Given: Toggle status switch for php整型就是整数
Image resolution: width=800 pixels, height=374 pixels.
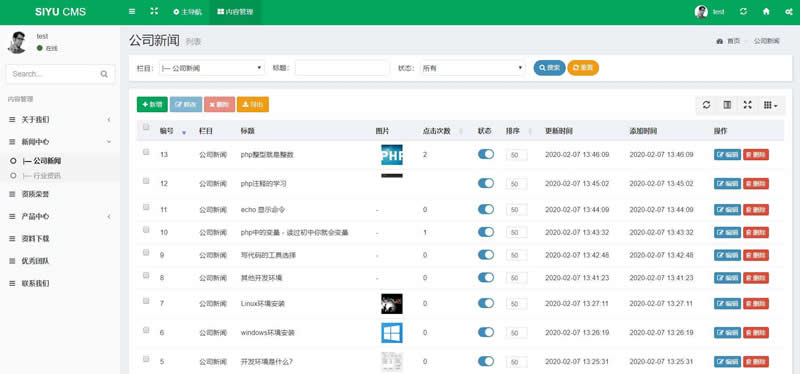Looking at the screenshot, I should click(x=486, y=154).
